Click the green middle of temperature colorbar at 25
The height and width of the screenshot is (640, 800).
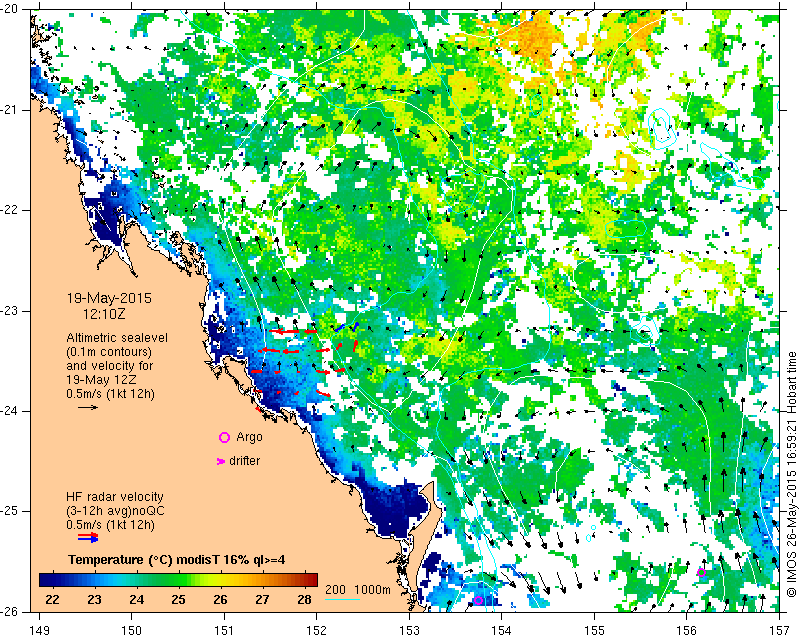pyautogui.click(x=178, y=580)
